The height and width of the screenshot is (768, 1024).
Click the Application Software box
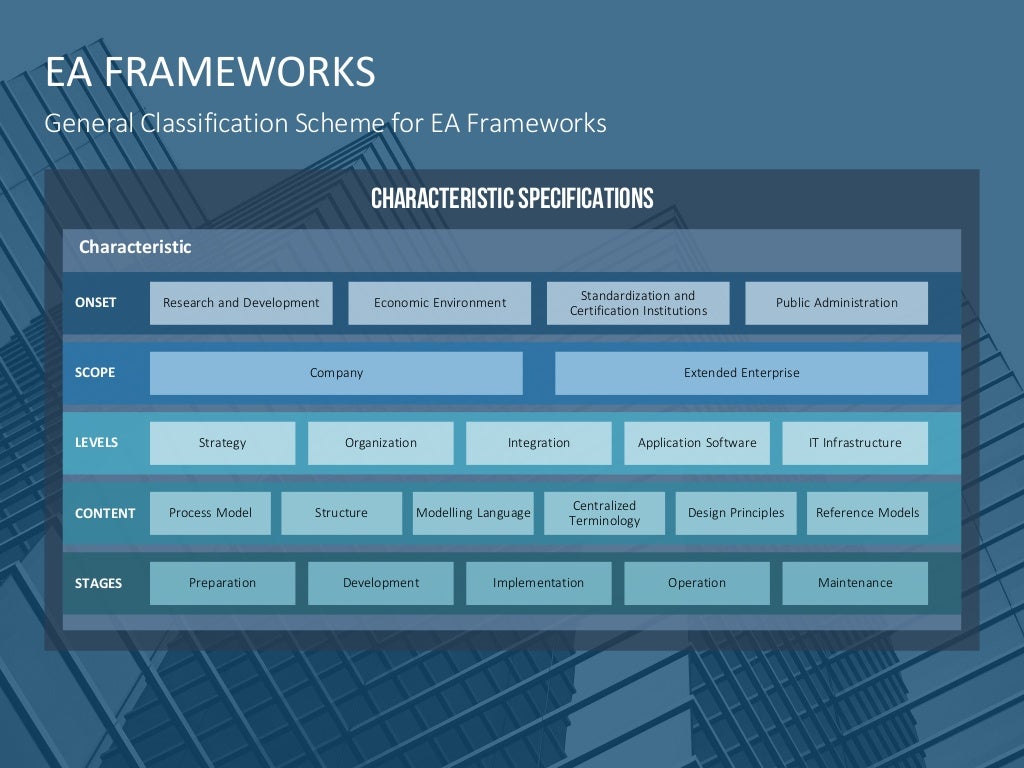pos(697,443)
